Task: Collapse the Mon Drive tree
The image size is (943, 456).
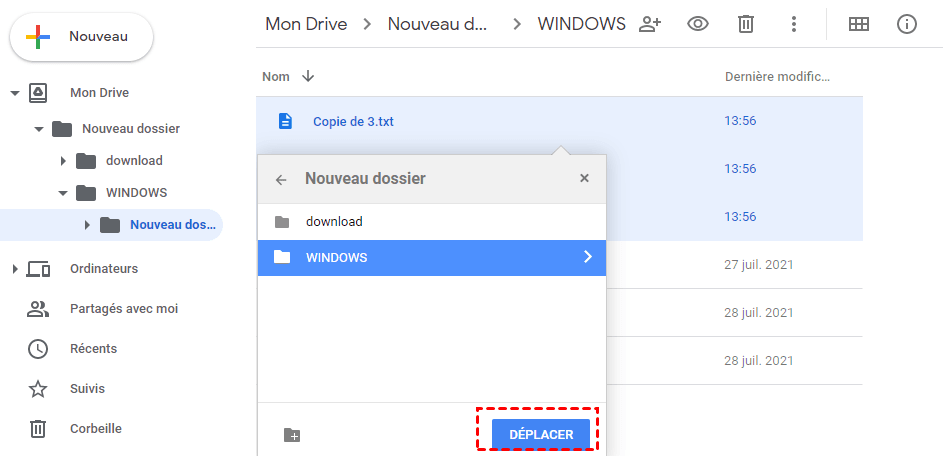Action: [15, 93]
